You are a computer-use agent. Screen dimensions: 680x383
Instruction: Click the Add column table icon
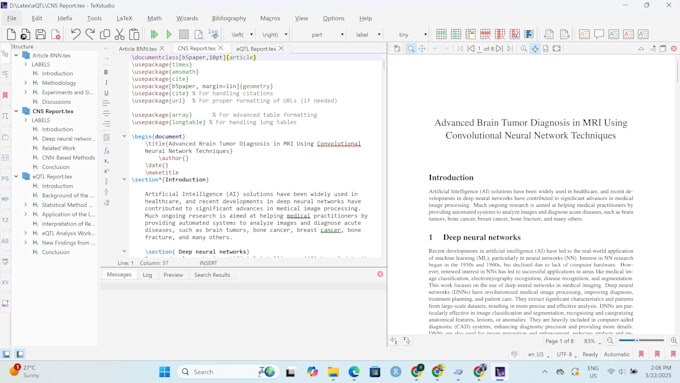point(456,34)
